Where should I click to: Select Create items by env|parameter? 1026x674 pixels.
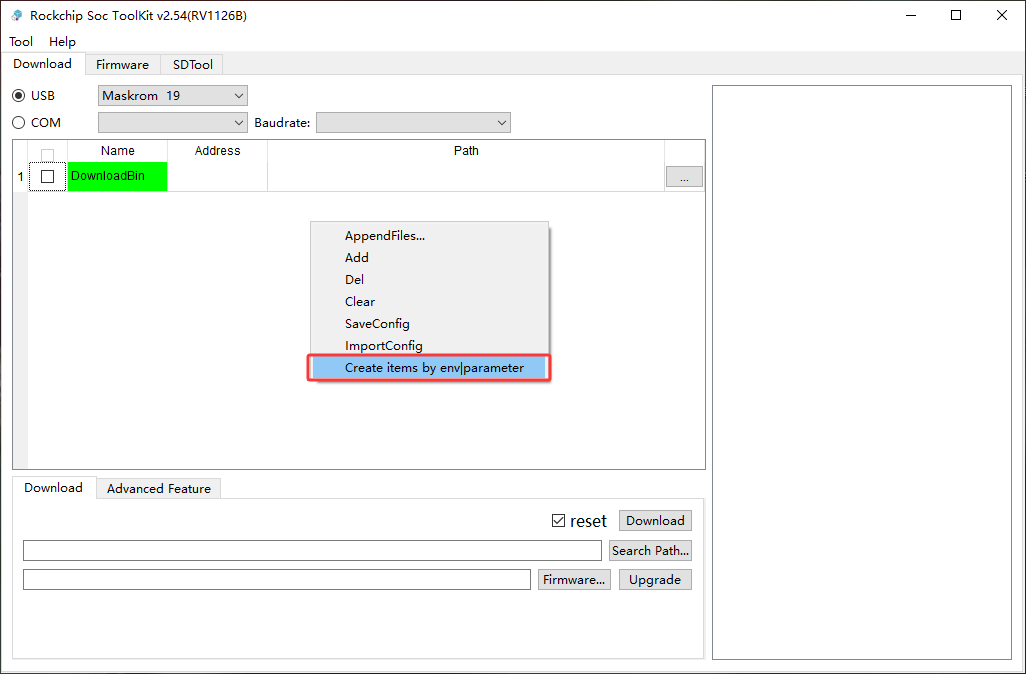pyautogui.click(x=429, y=368)
